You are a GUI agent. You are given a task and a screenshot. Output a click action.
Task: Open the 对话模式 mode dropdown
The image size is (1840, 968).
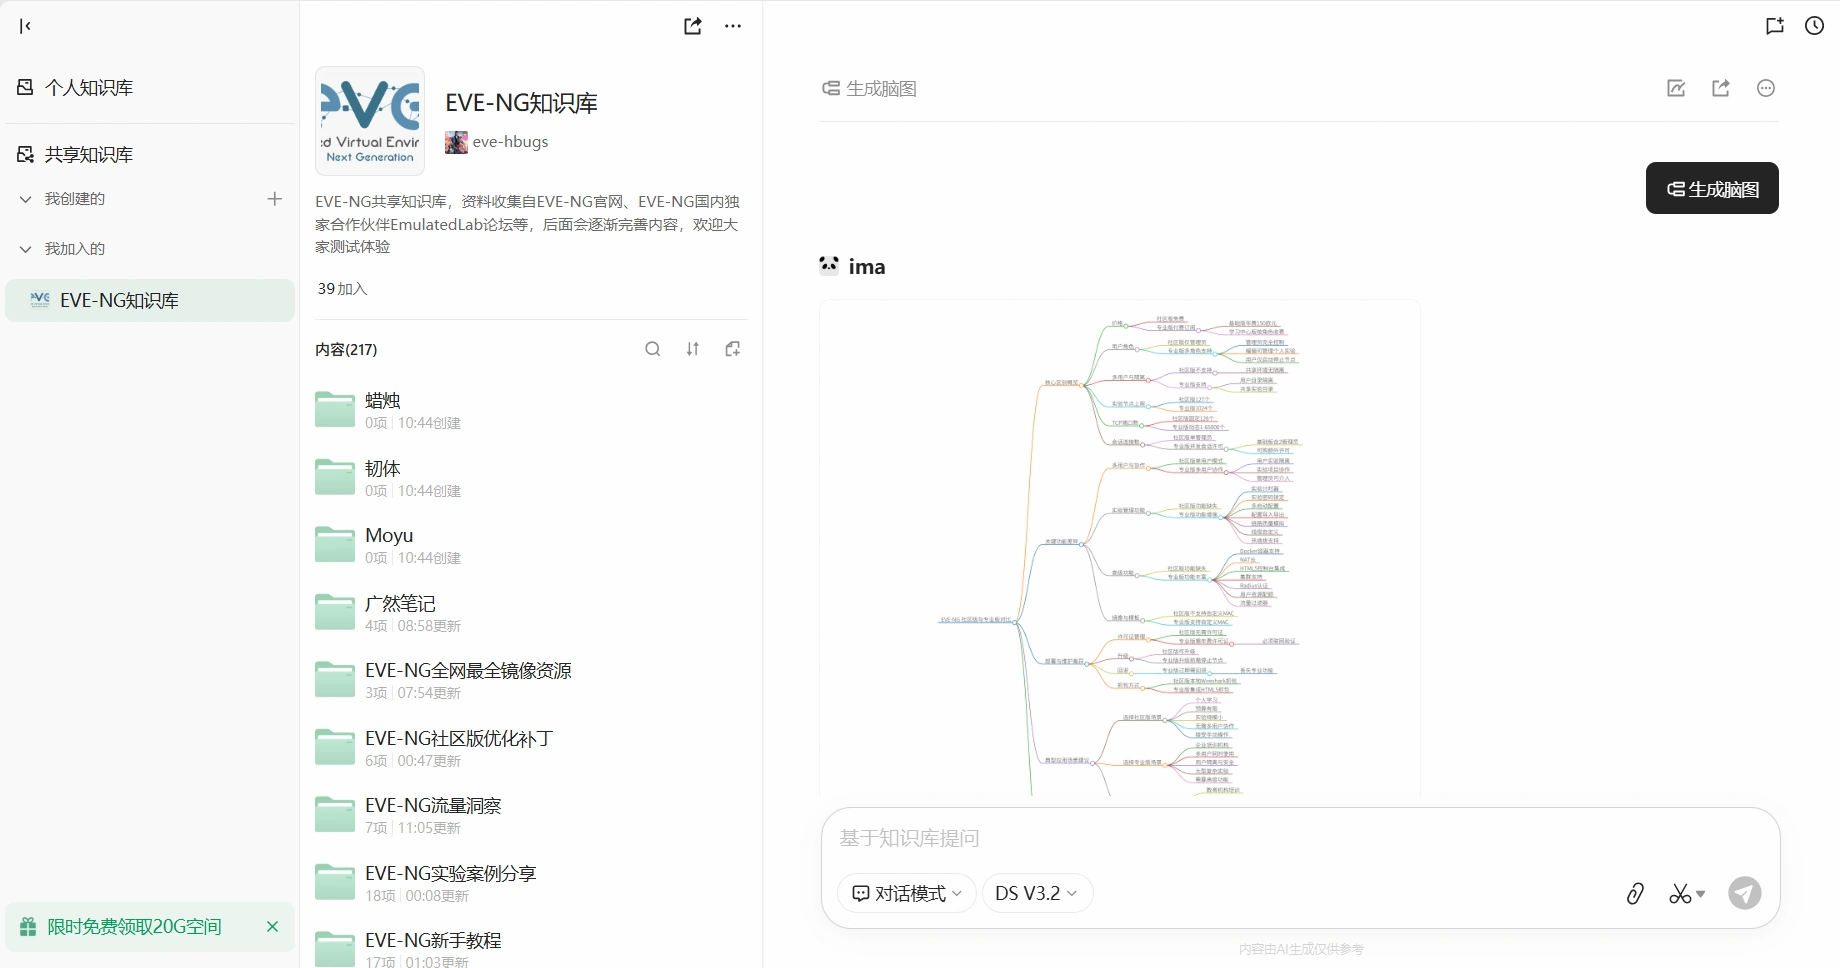point(907,893)
